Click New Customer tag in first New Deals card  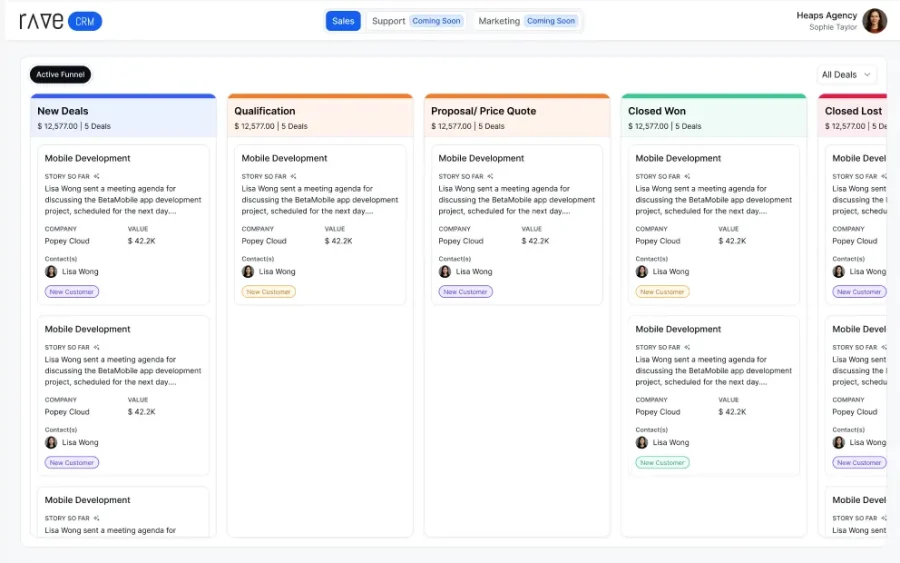coord(72,292)
